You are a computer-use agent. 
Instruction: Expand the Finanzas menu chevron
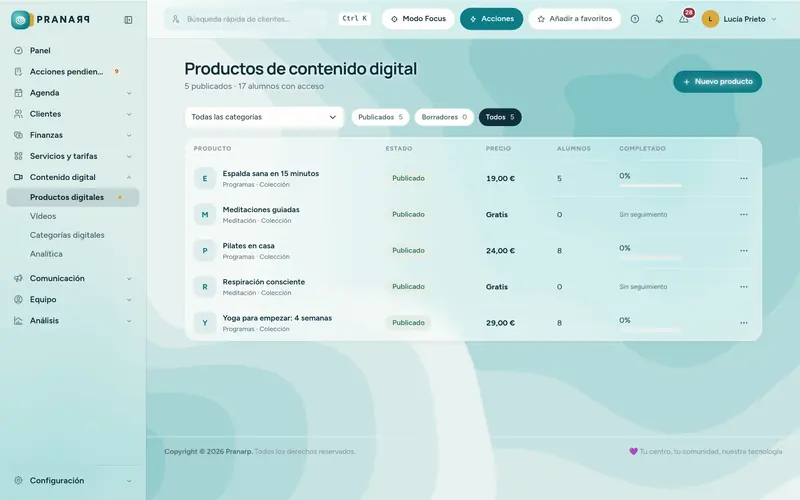[129, 135]
